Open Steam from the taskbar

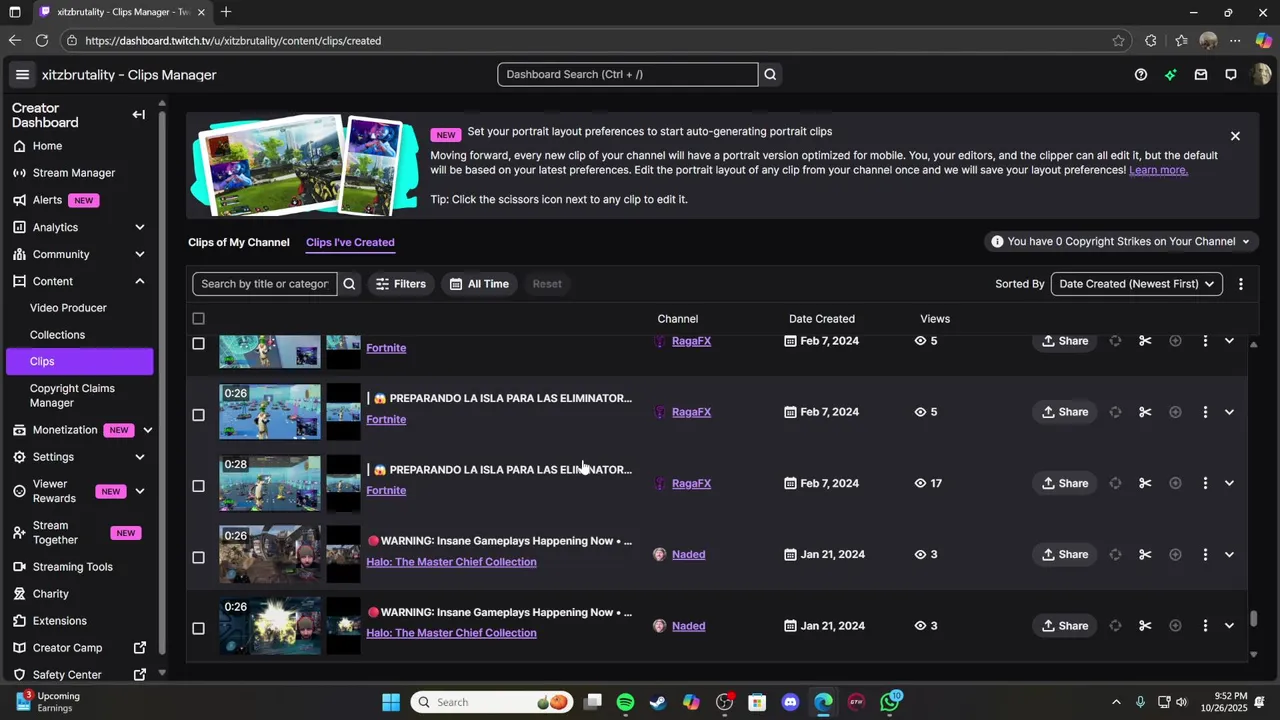(x=658, y=702)
